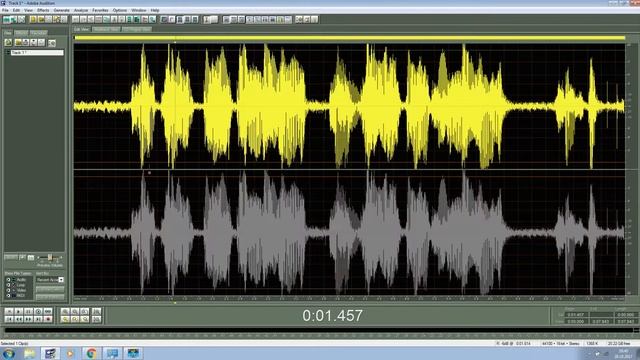Click the Stop transport button
The height and width of the screenshot is (360, 640).
(9, 312)
